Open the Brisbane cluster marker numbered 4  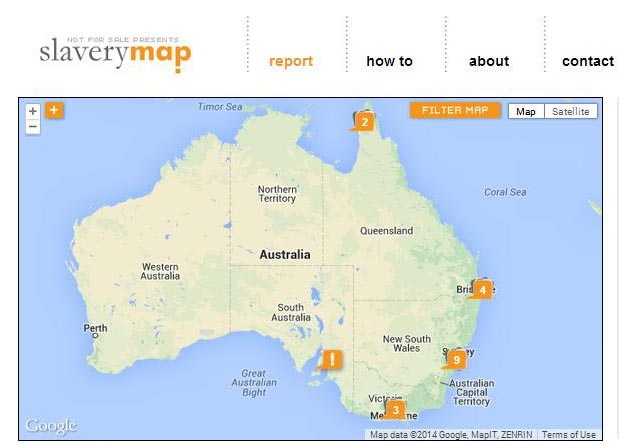tap(482, 289)
